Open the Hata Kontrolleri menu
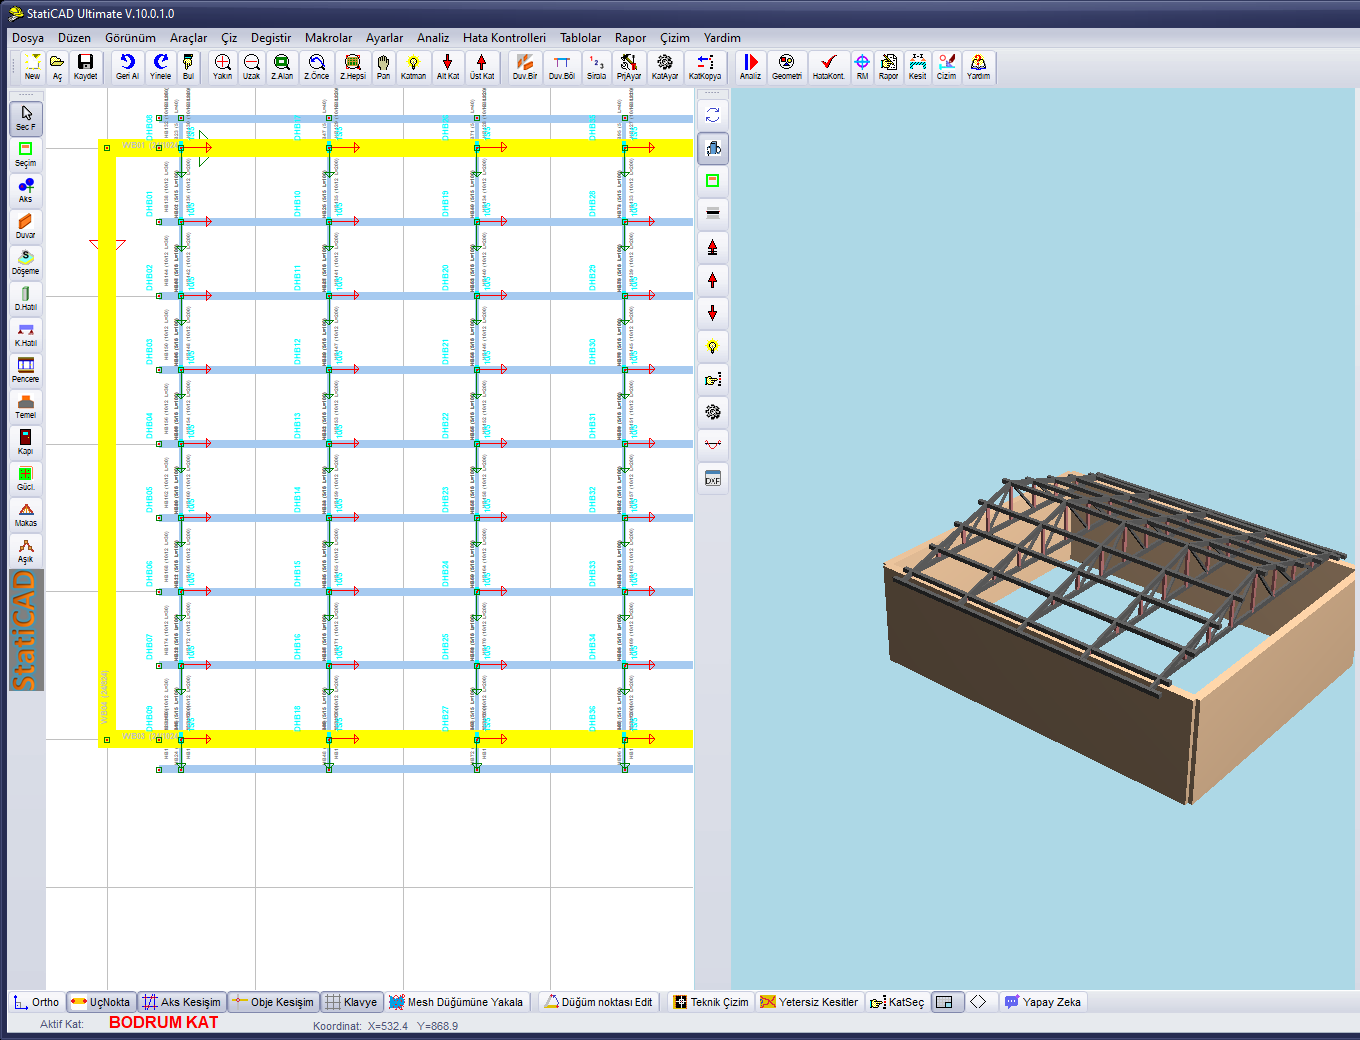 tap(505, 38)
